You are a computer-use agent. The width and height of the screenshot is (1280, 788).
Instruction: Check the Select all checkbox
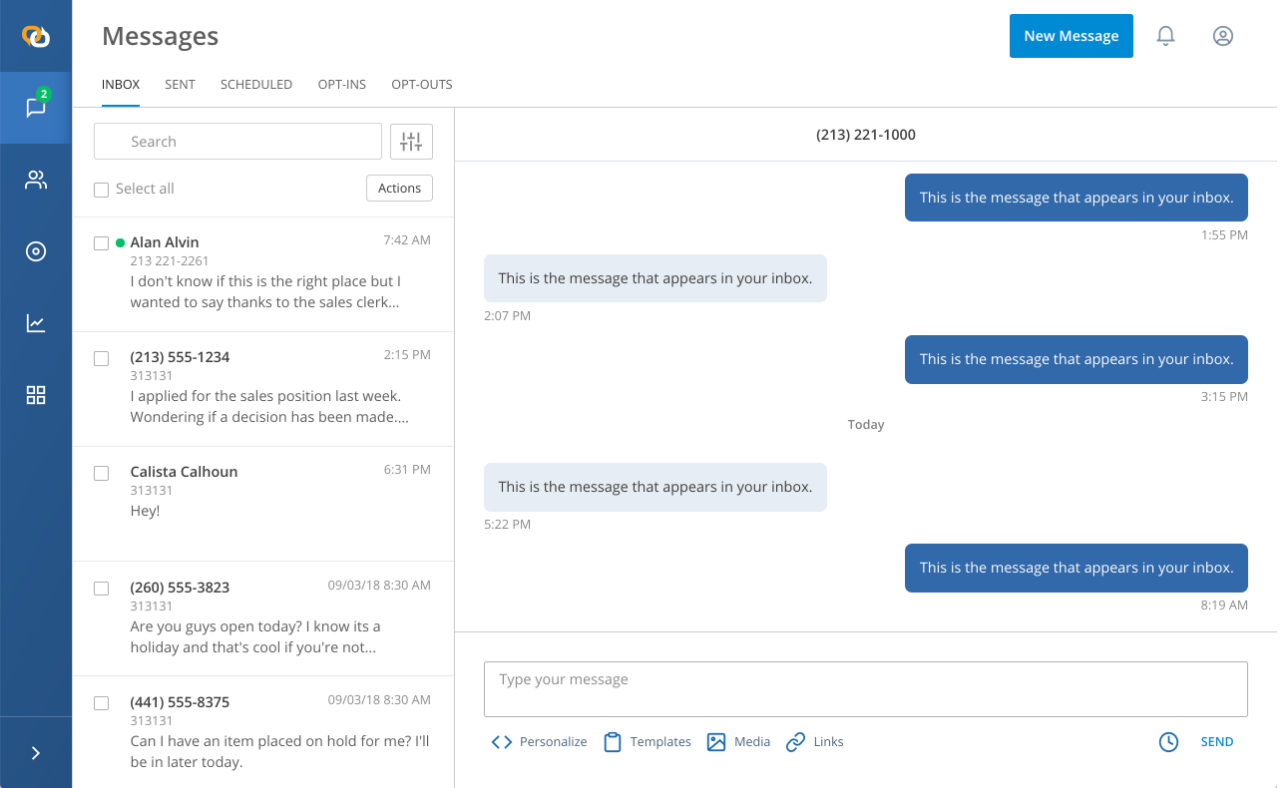101,188
